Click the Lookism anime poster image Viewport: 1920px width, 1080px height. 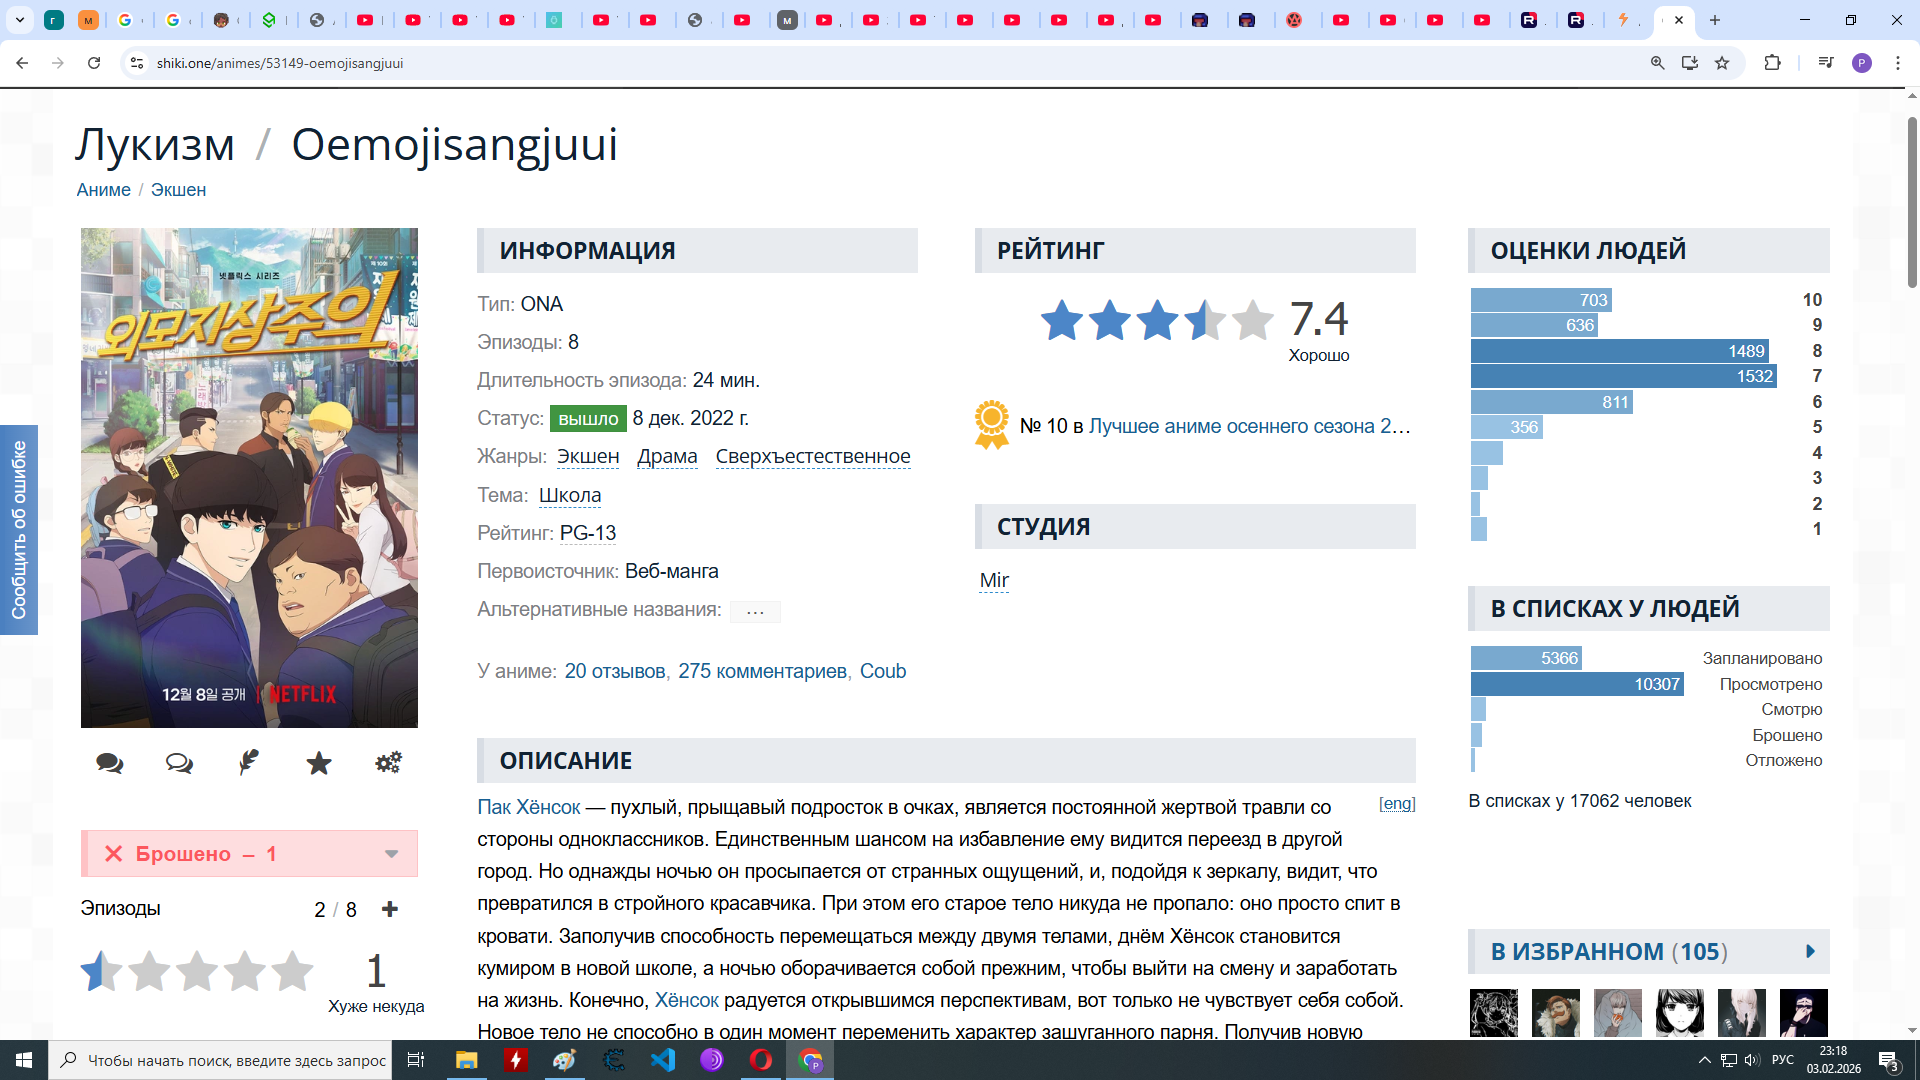click(x=249, y=478)
